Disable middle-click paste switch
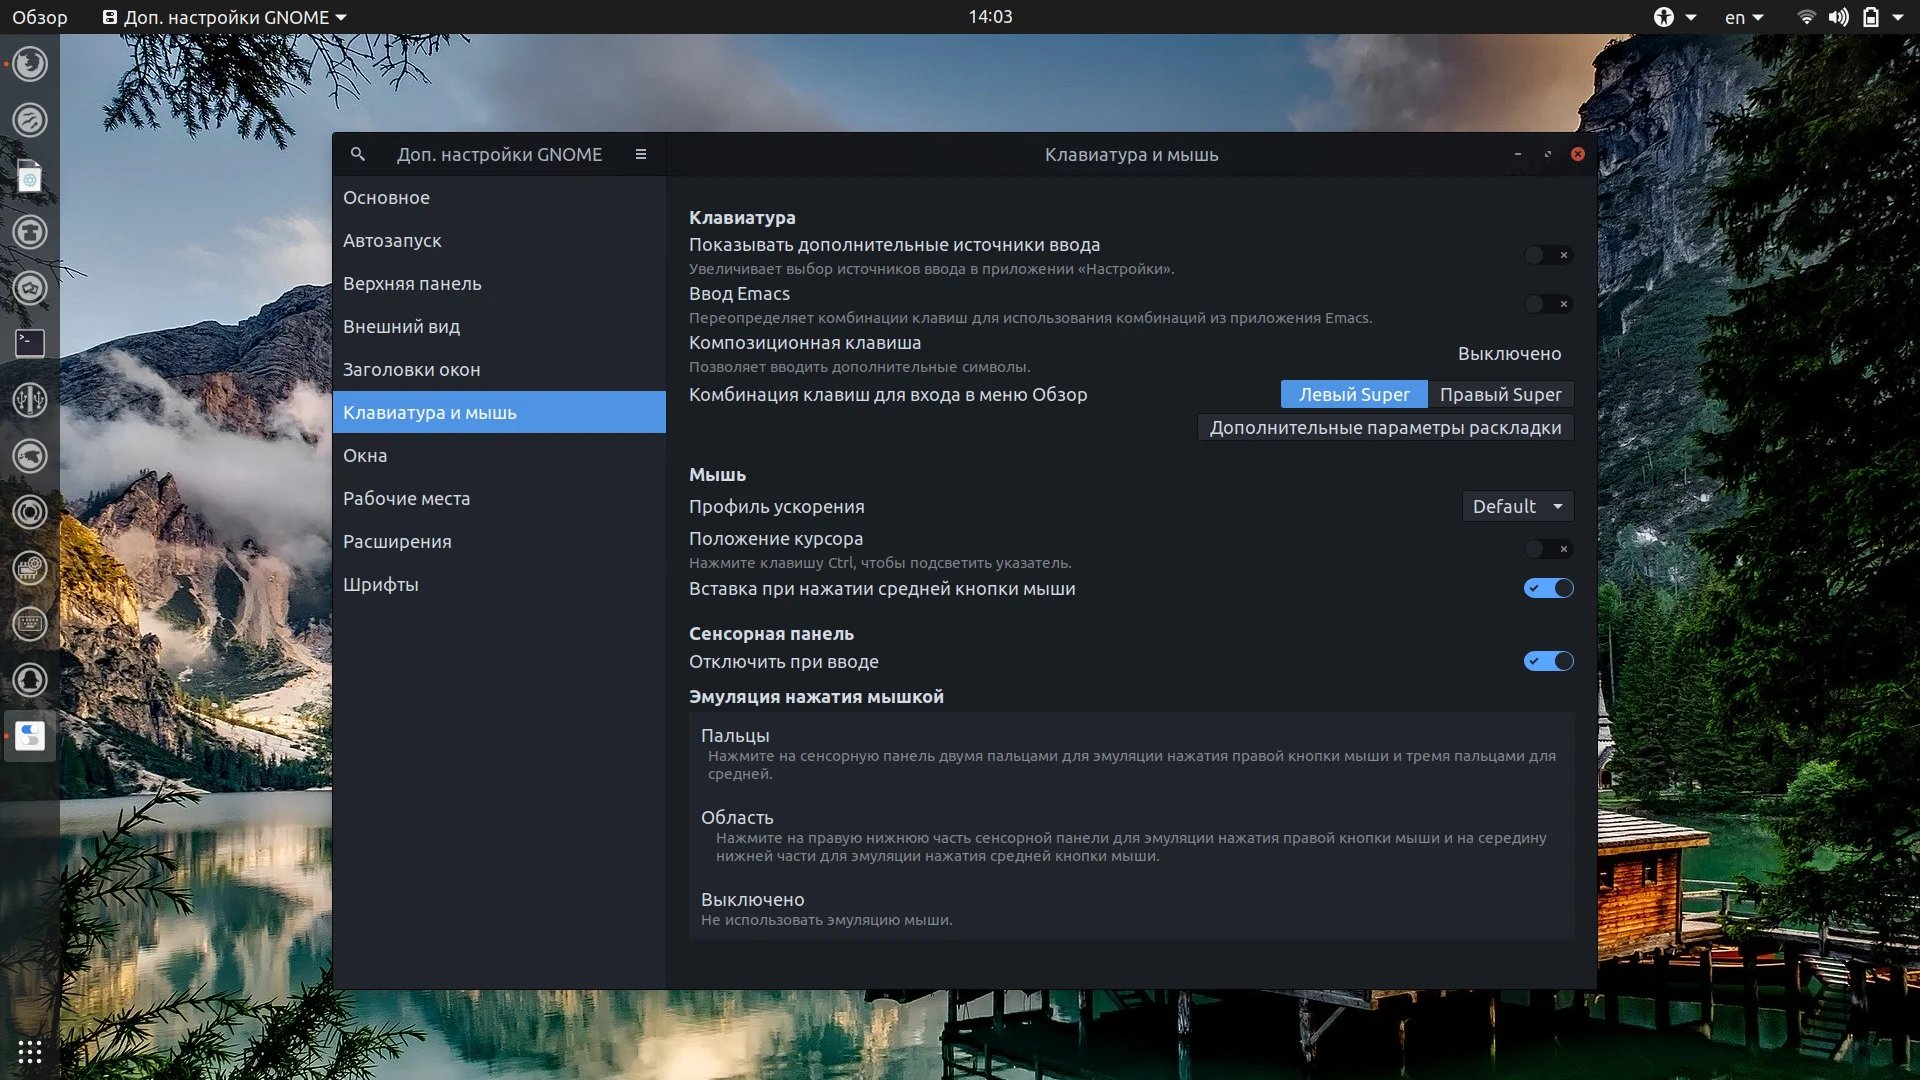This screenshot has height=1080, width=1920. click(1548, 588)
